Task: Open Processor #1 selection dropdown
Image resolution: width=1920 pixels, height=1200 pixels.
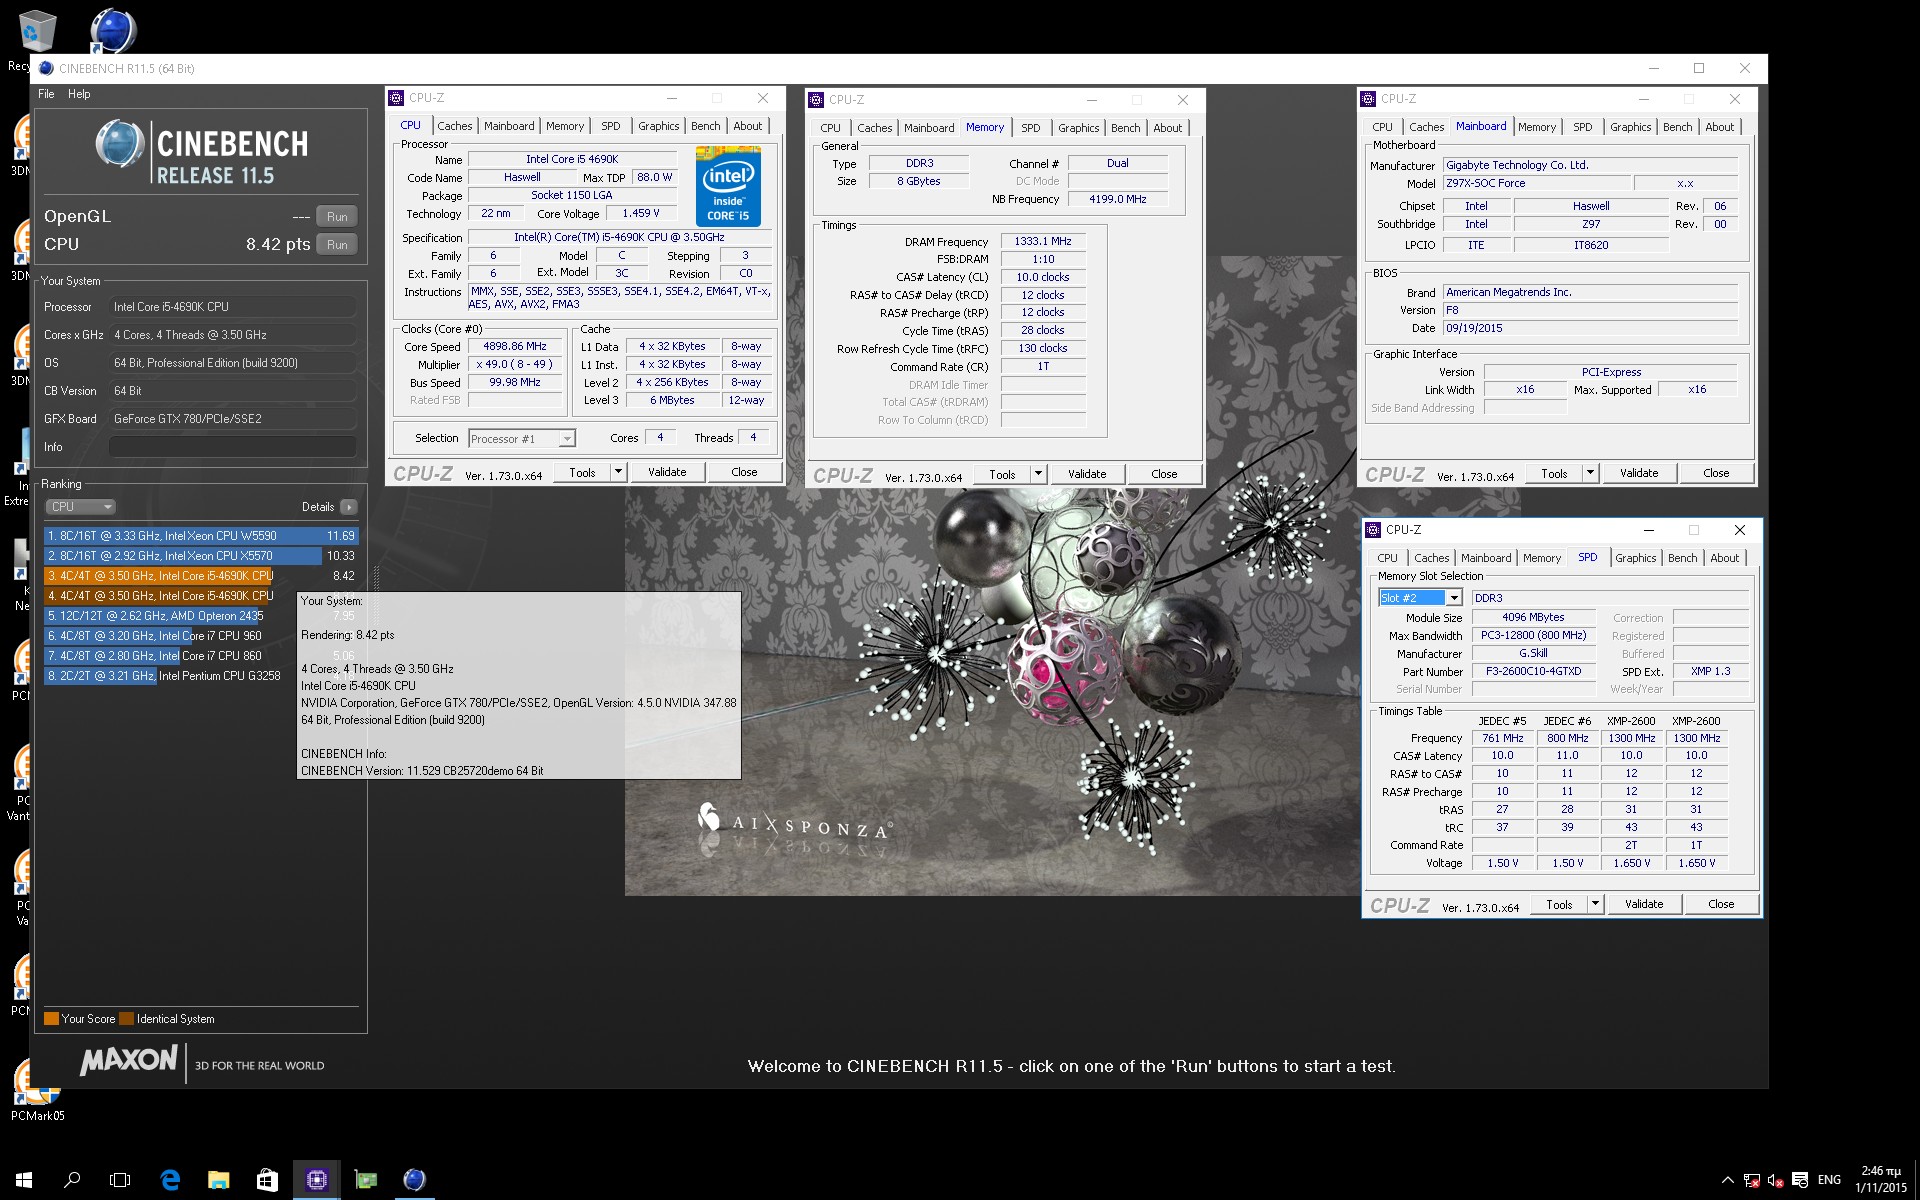Action: pyautogui.click(x=522, y=438)
